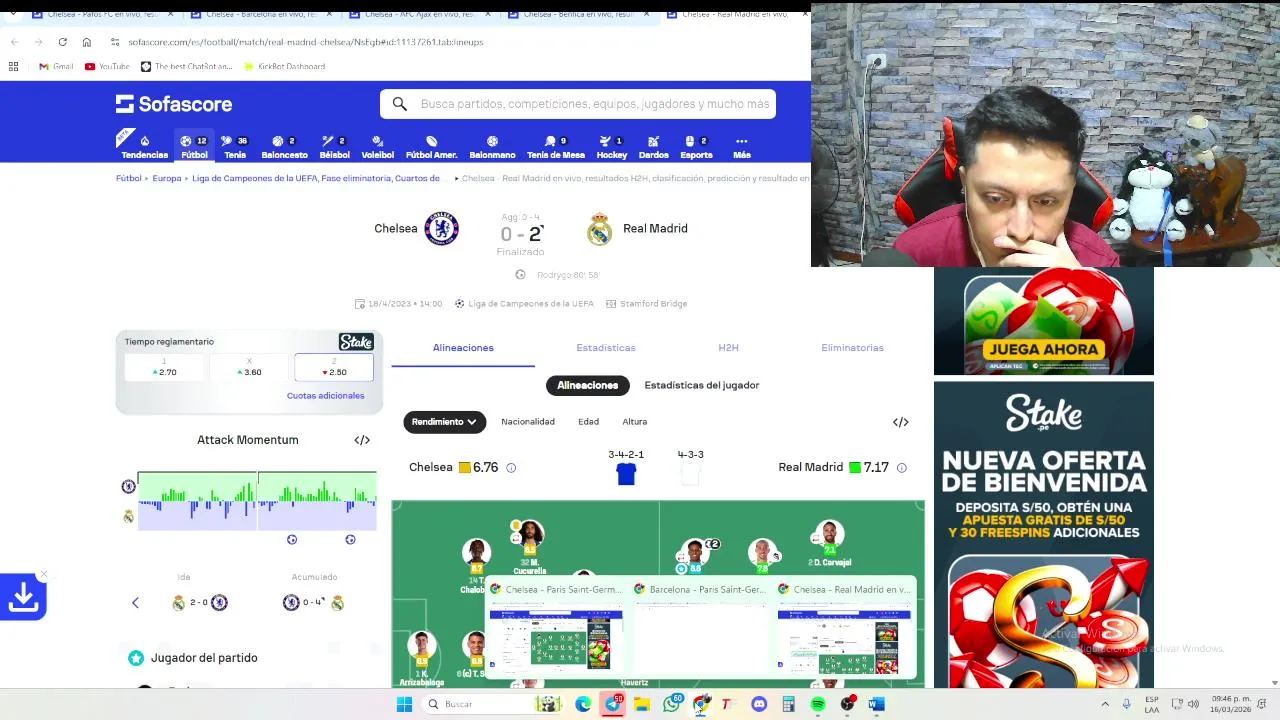The image size is (1280, 720).
Task: Reload the page in the browser
Action: tap(62, 42)
